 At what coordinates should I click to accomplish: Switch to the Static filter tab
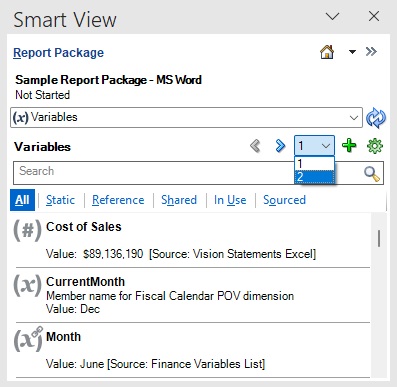[60, 200]
